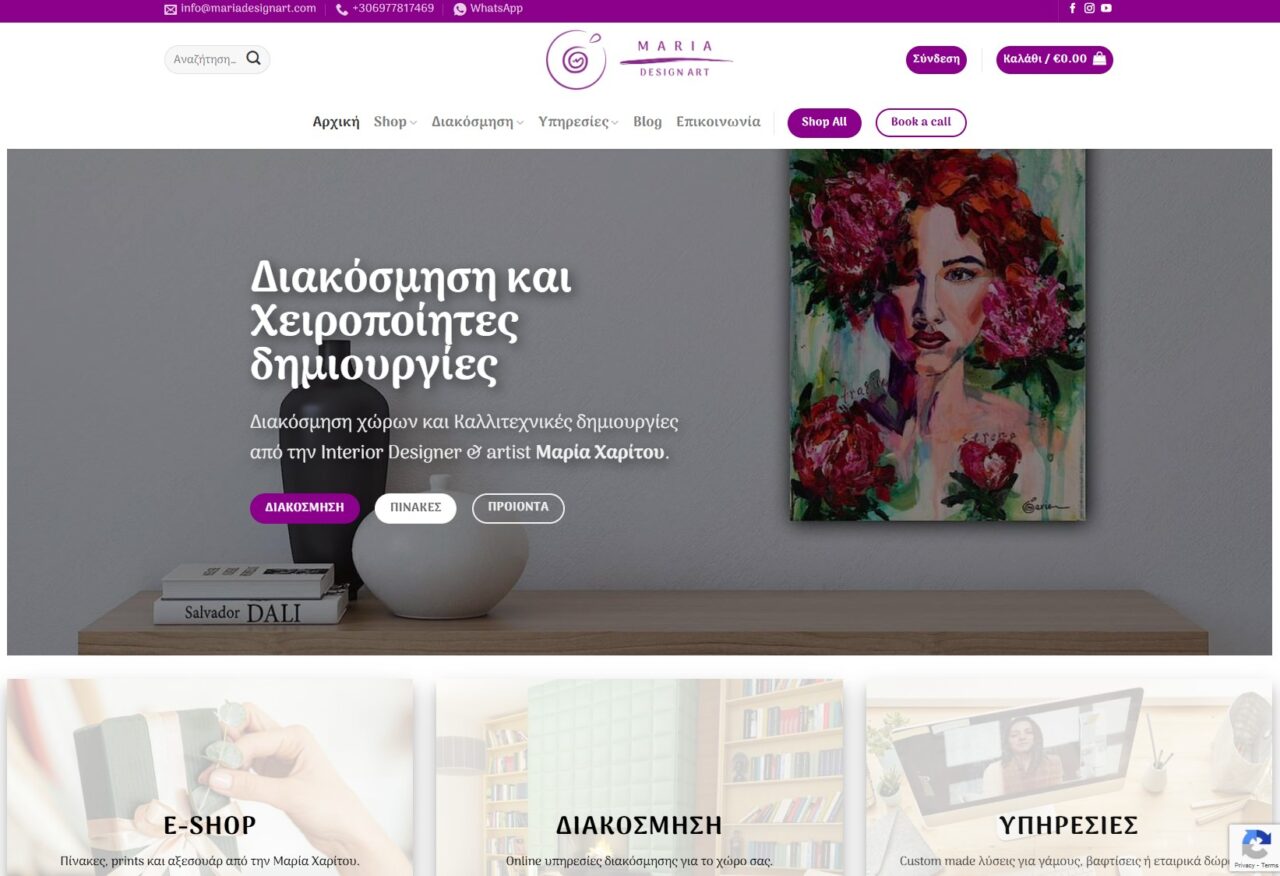The image size is (1280, 876).
Task: Open the Facebook page icon
Action: click(x=1073, y=8)
